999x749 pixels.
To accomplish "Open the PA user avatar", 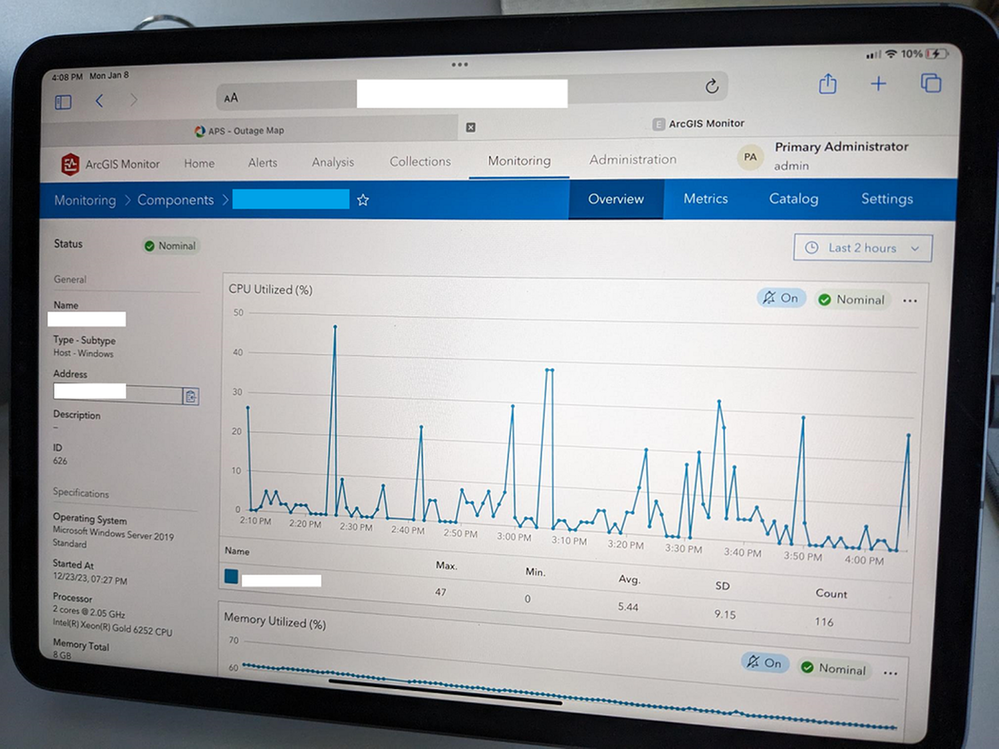I will 751,157.
